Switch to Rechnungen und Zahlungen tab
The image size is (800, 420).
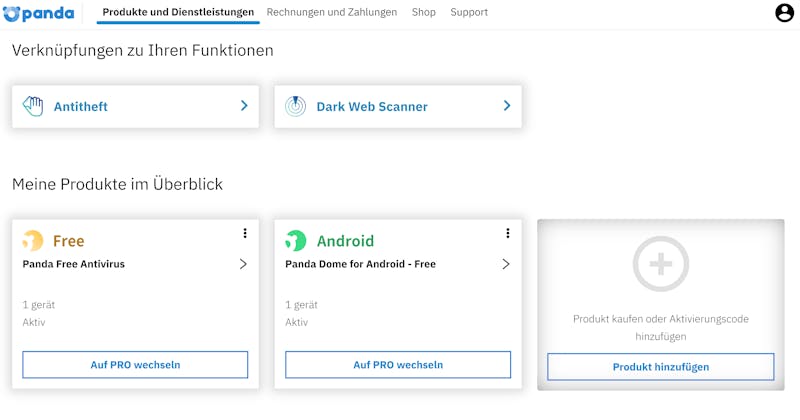pyautogui.click(x=332, y=12)
